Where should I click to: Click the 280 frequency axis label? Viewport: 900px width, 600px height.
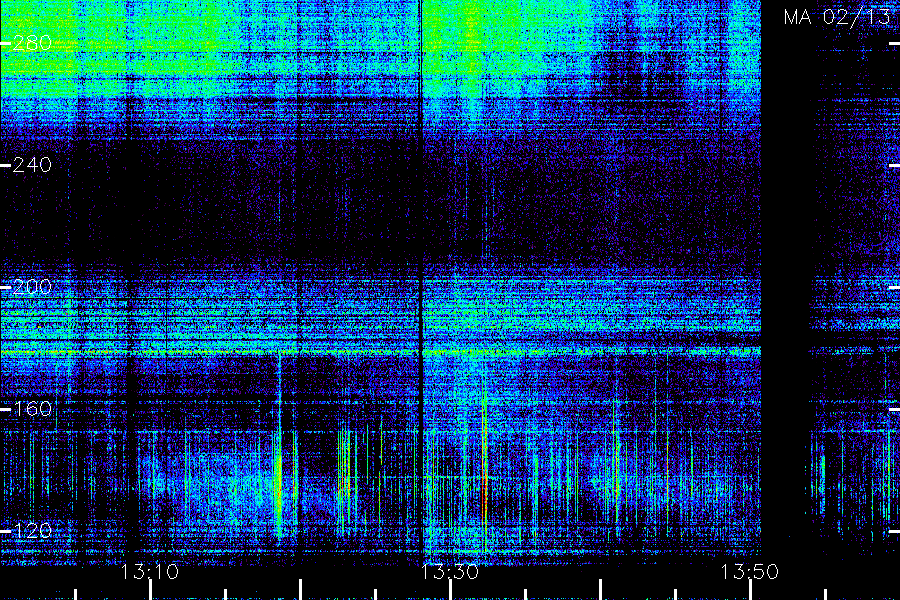coord(32,42)
